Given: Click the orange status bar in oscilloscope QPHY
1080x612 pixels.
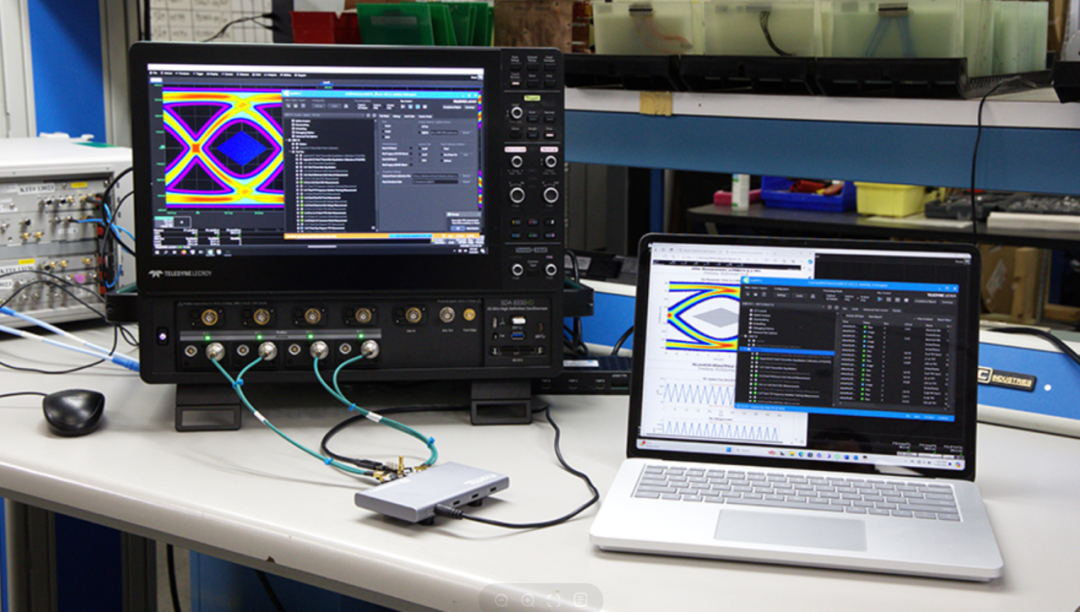Looking at the screenshot, I should [381, 236].
